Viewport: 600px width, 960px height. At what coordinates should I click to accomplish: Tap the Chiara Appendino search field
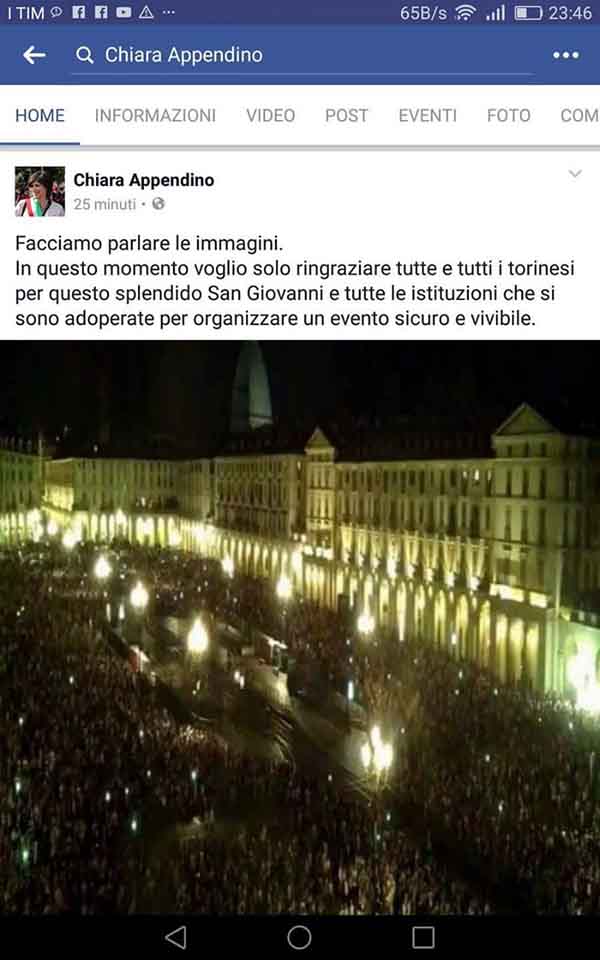tap(303, 56)
